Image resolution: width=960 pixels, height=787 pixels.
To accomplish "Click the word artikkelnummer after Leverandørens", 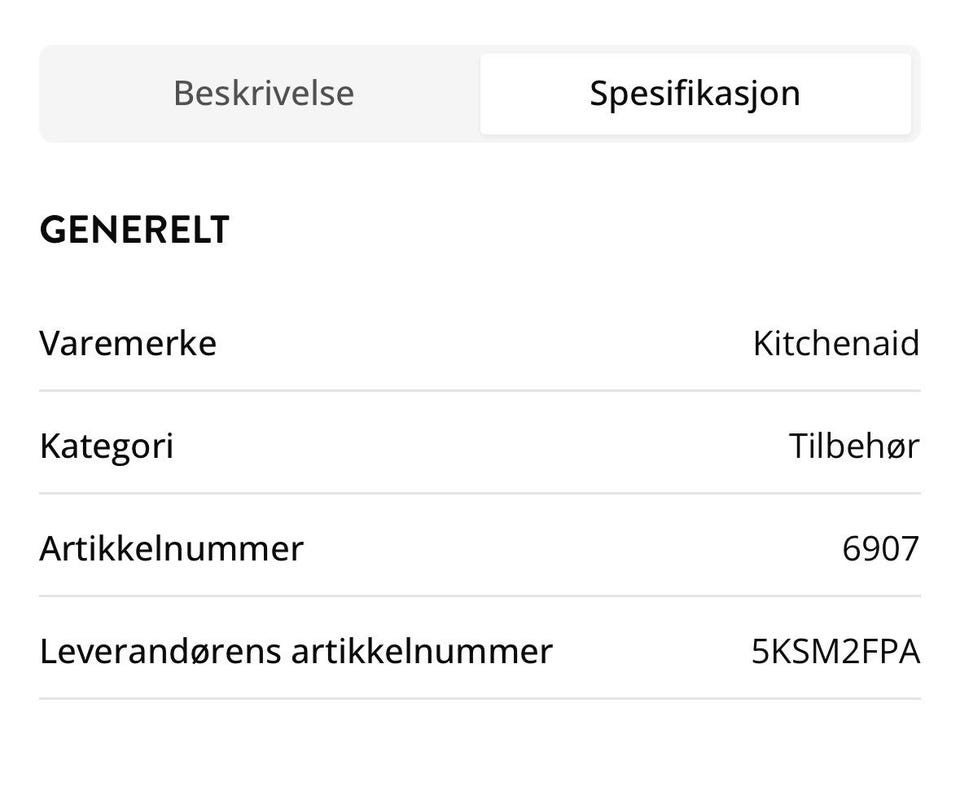I will (421, 651).
